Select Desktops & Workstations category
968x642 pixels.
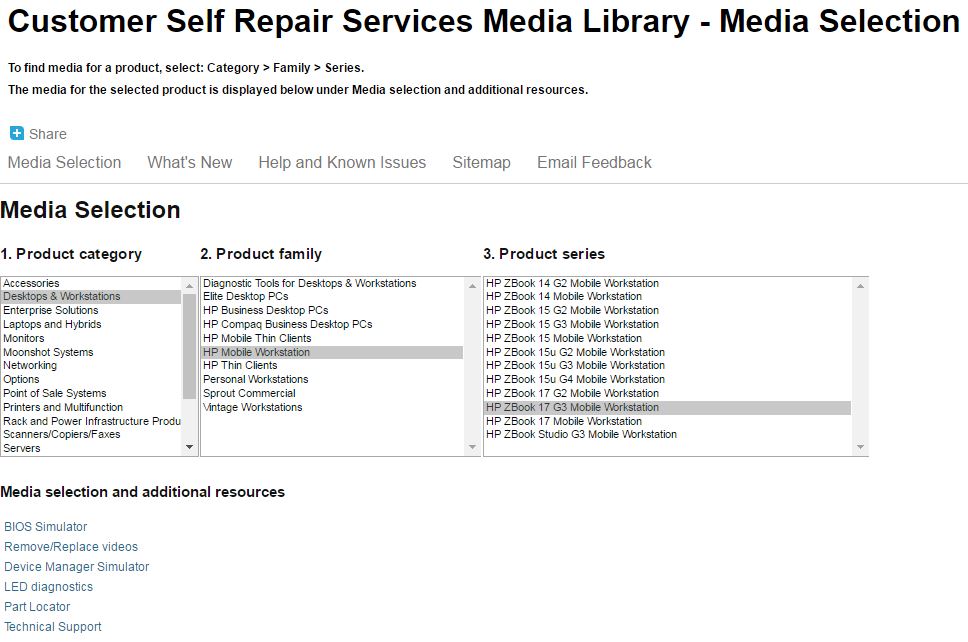tap(91, 297)
